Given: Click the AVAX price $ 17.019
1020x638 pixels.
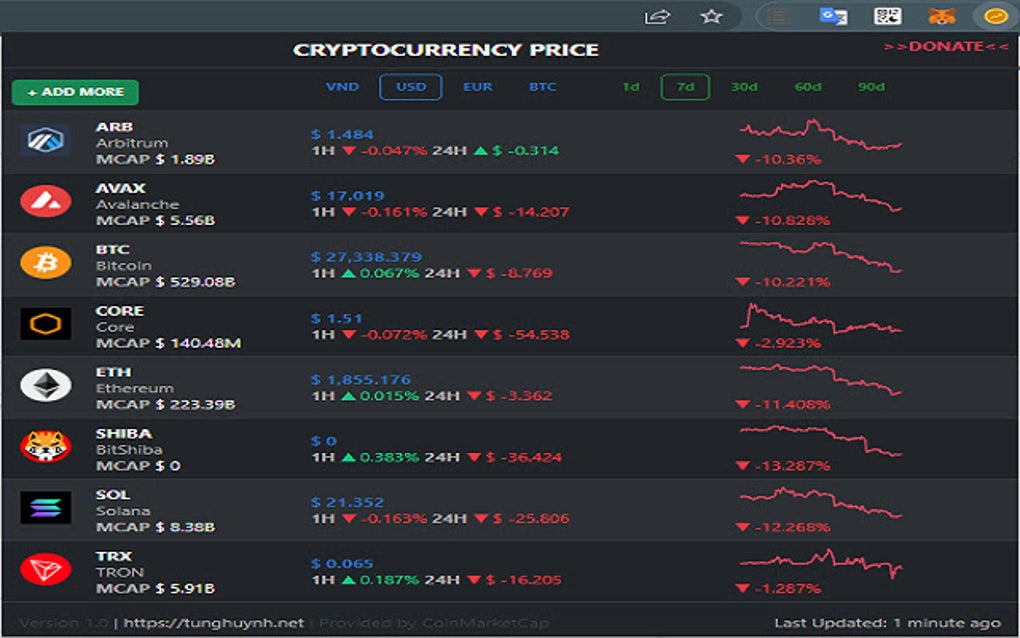Looking at the screenshot, I should [347, 196].
